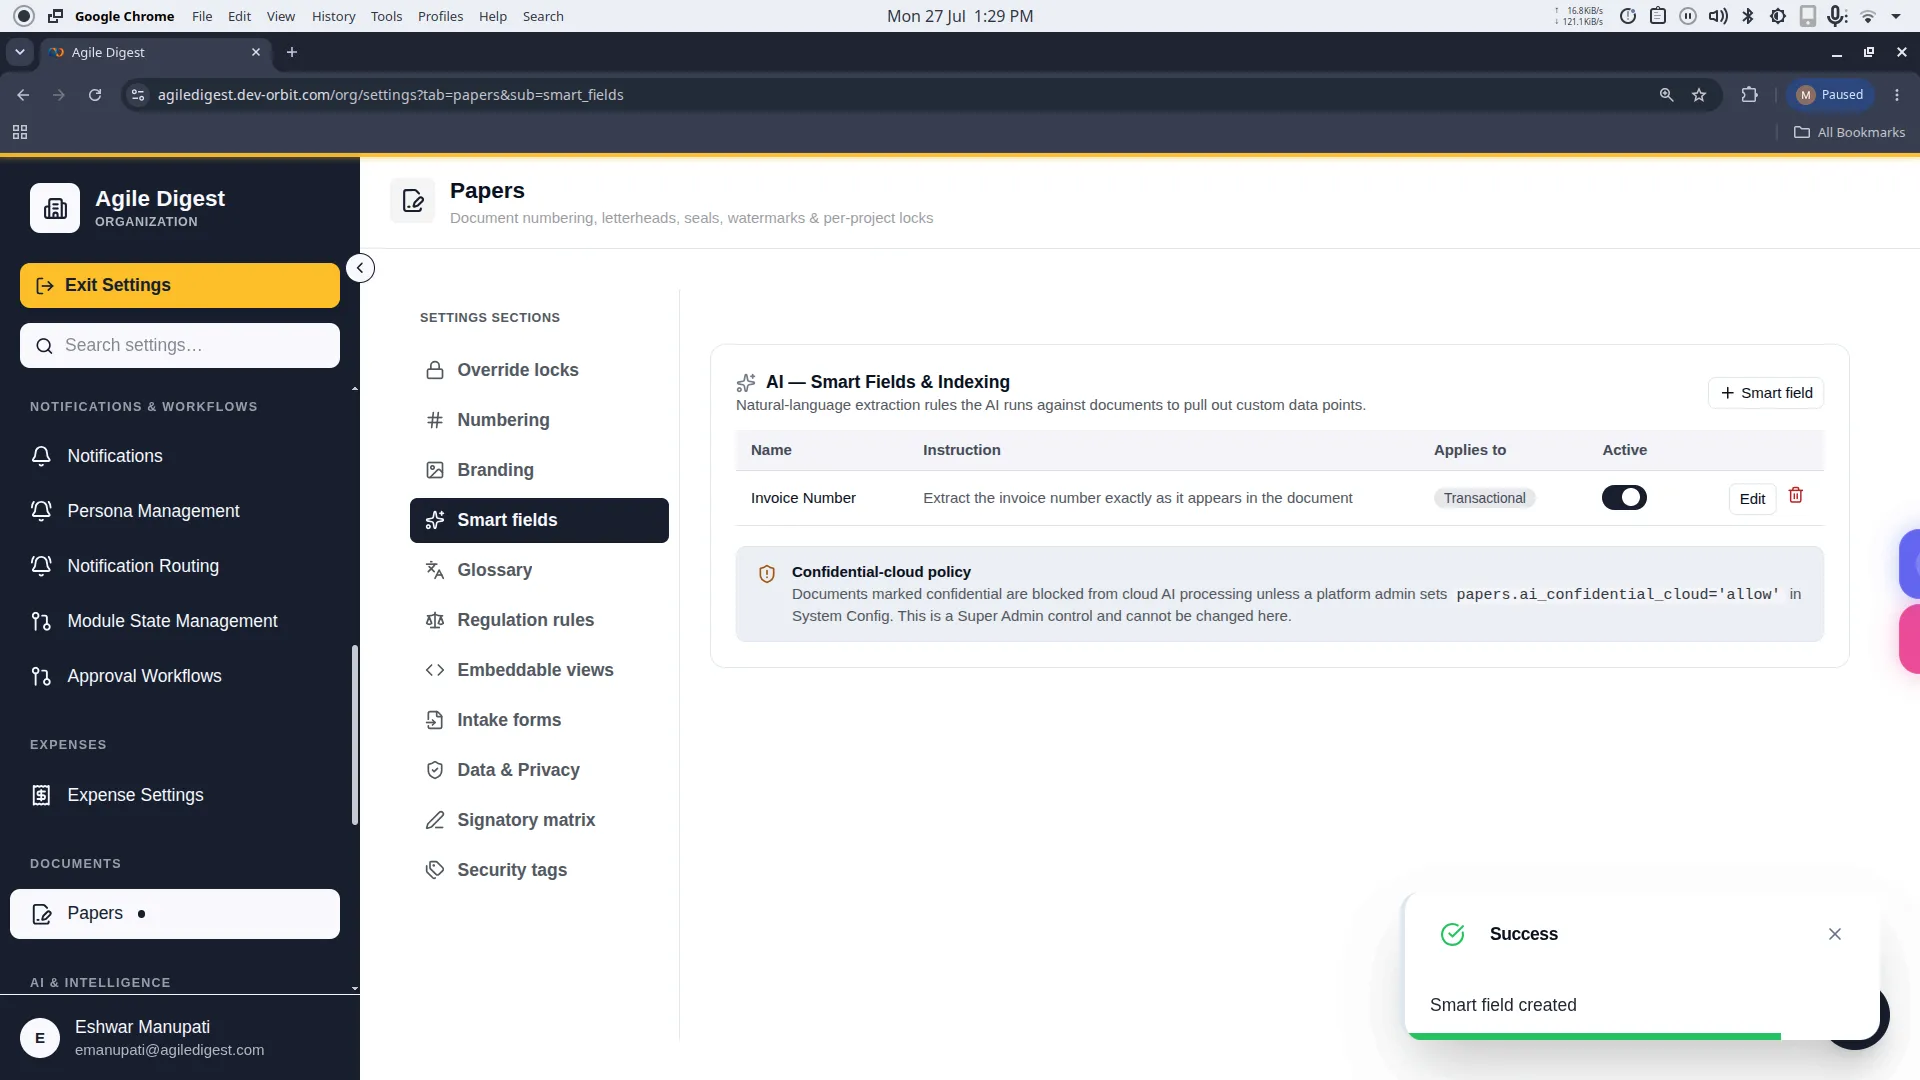Open the Wi-Fi tray icon
Viewport: 1920px width, 1080px height.
click(x=1868, y=16)
